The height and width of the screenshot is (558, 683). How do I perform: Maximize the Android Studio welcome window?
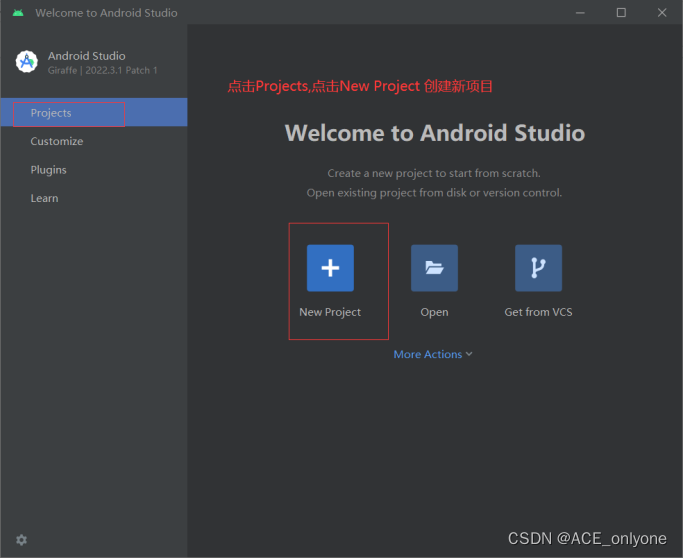pyautogui.click(x=621, y=13)
